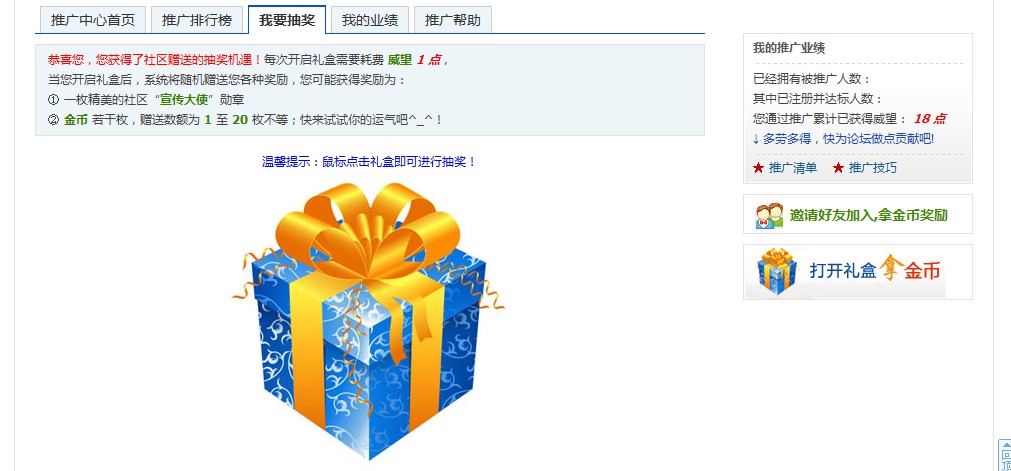Click the red star beside 推广清单
Image resolution: width=1011 pixels, height=471 pixels.
758,168
